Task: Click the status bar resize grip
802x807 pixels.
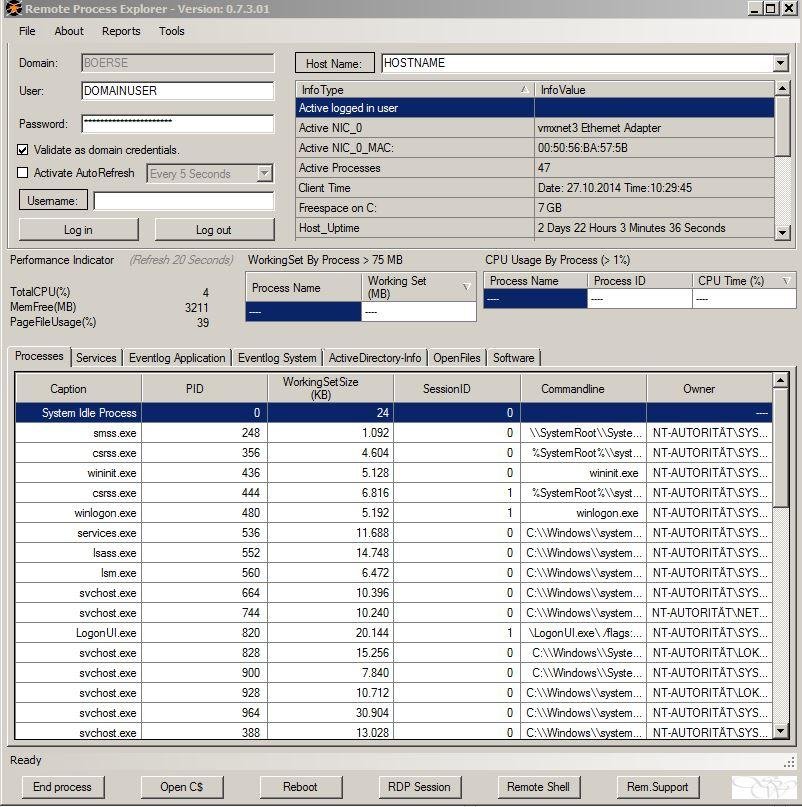Action: [789, 762]
